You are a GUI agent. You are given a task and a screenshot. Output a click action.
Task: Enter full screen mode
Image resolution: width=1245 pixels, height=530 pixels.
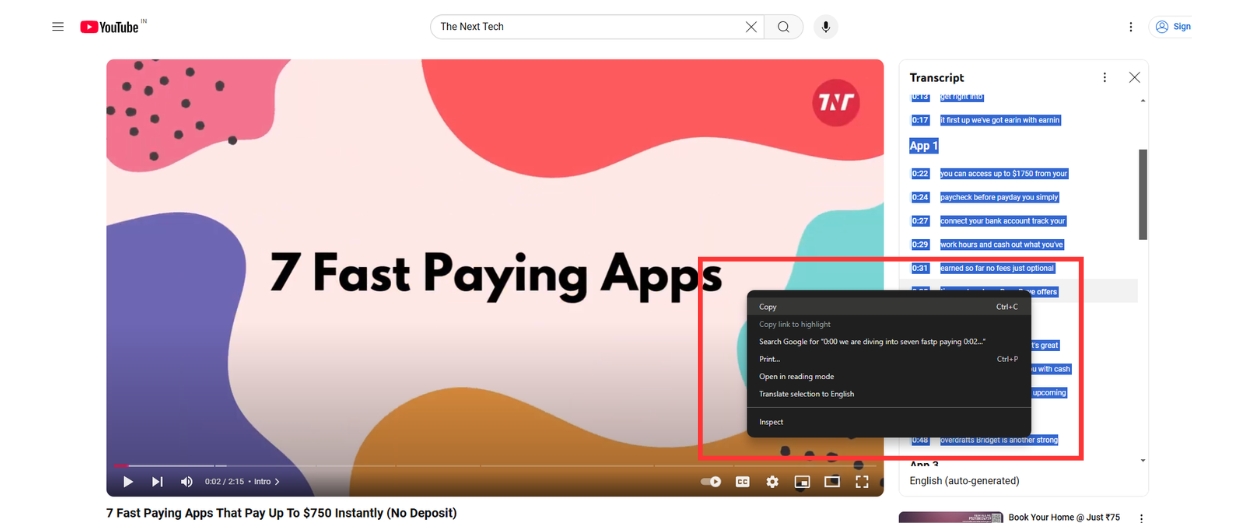(x=861, y=482)
